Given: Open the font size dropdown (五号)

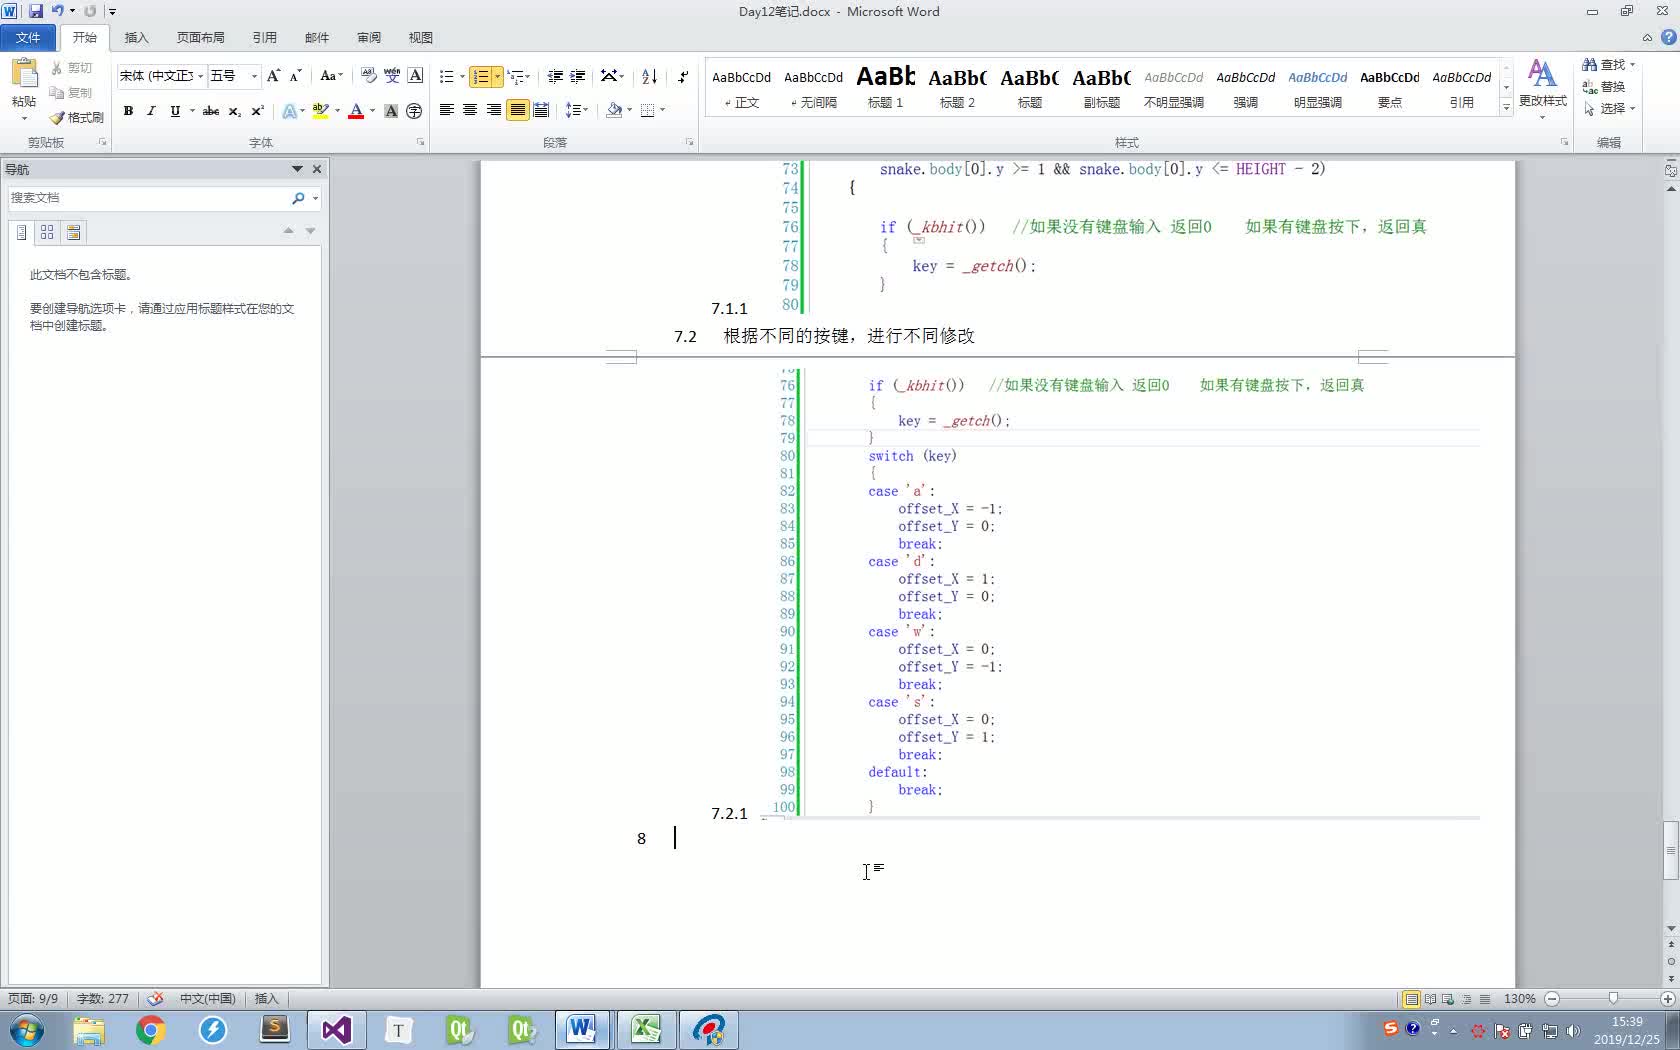Looking at the screenshot, I should click(x=254, y=76).
